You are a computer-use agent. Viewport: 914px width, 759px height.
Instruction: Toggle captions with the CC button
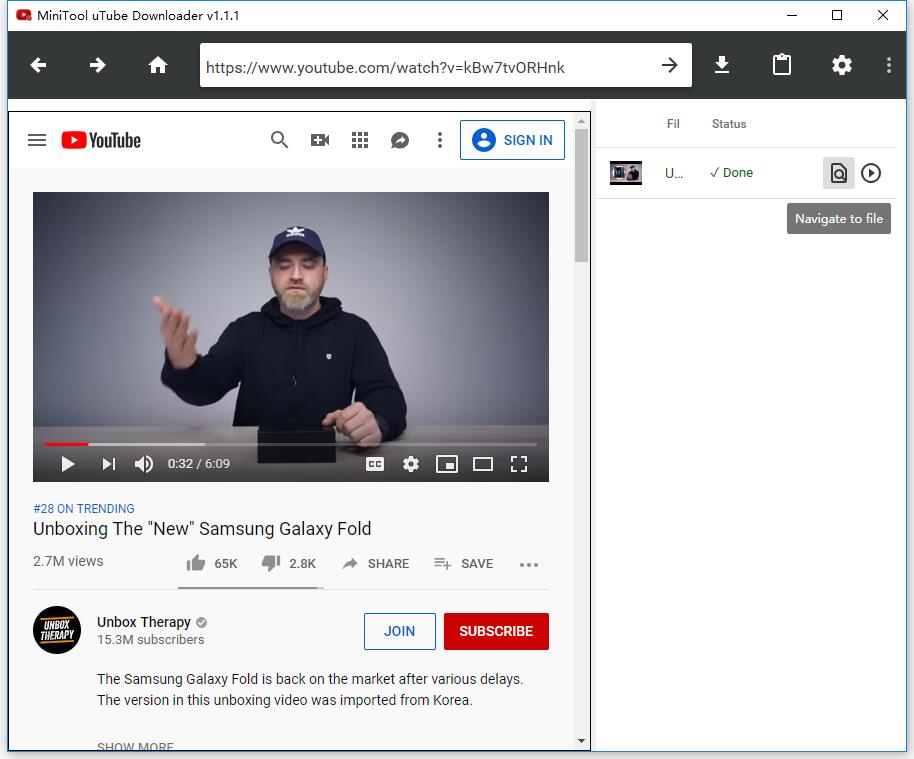click(375, 464)
